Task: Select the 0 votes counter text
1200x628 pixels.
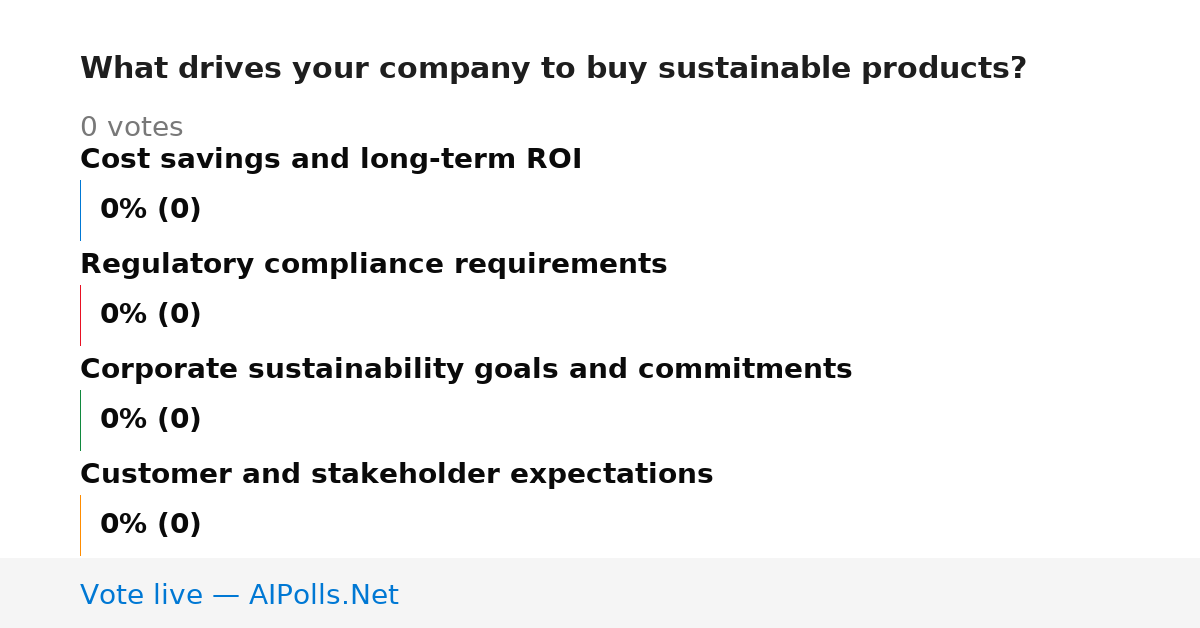Action: (131, 128)
